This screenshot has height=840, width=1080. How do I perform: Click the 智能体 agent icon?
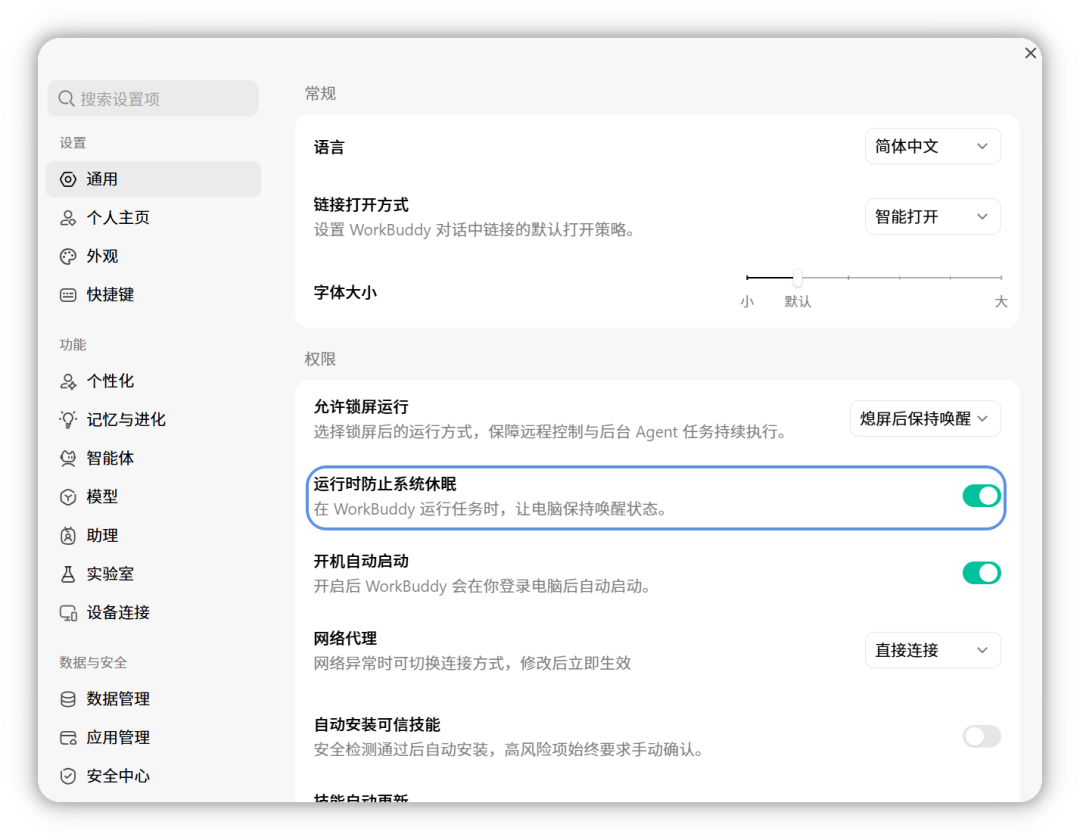(68, 459)
